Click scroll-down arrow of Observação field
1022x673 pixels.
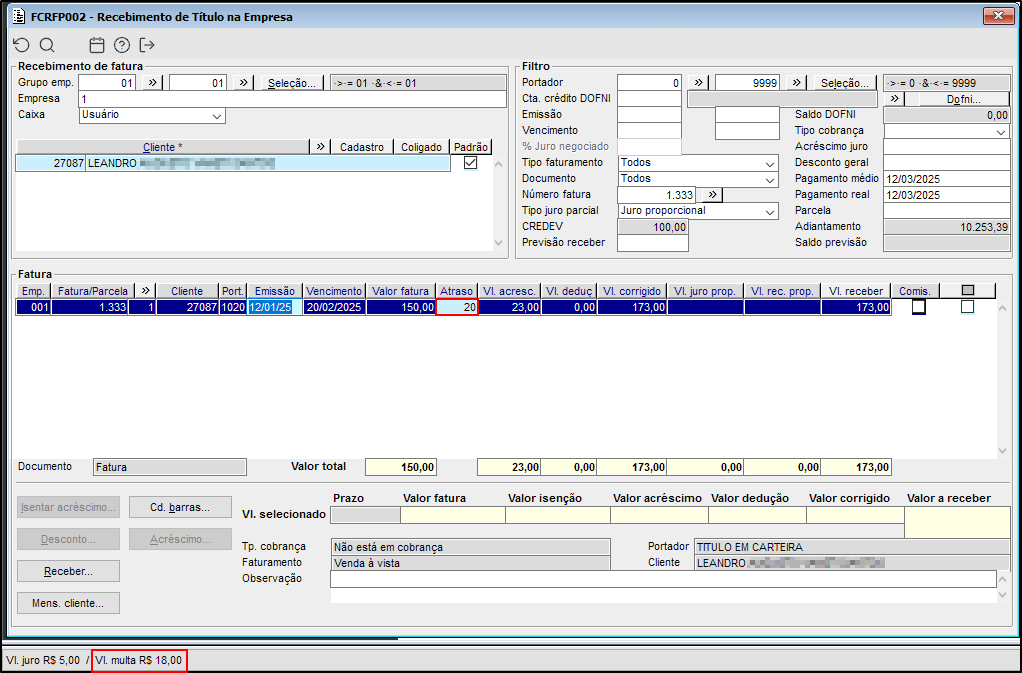pos(1002,595)
